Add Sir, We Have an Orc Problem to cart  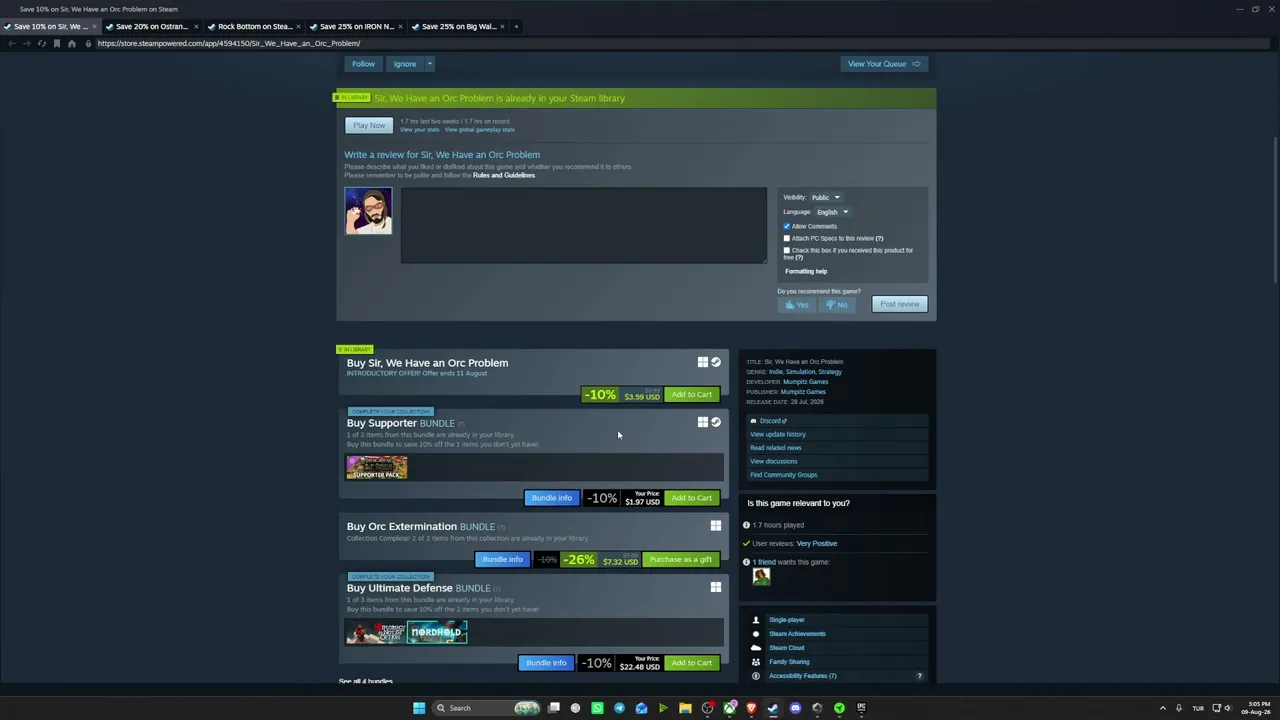click(692, 395)
